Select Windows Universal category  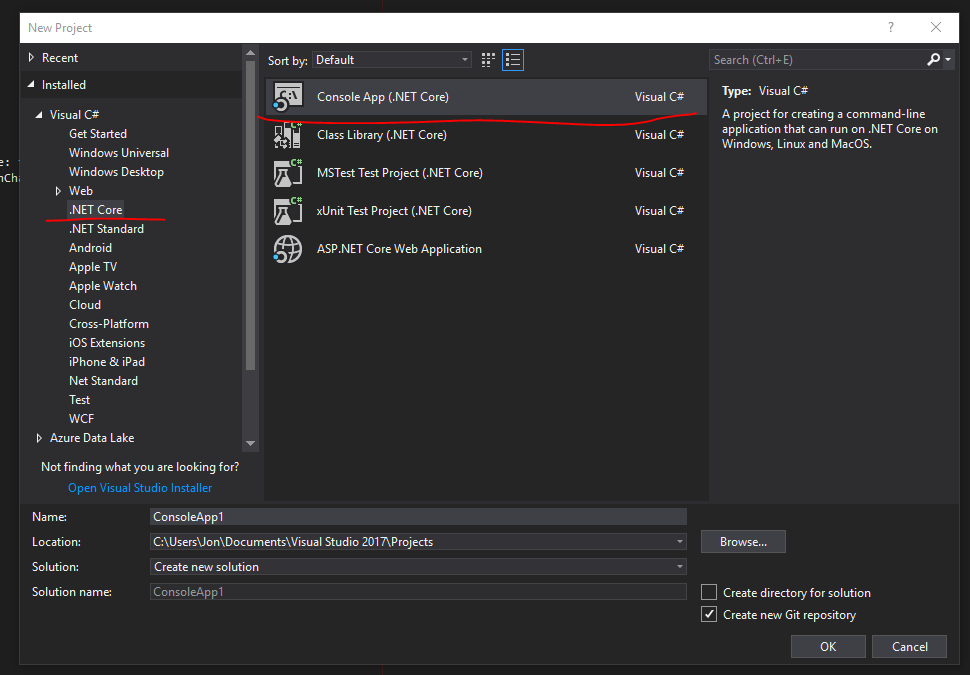pos(119,153)
